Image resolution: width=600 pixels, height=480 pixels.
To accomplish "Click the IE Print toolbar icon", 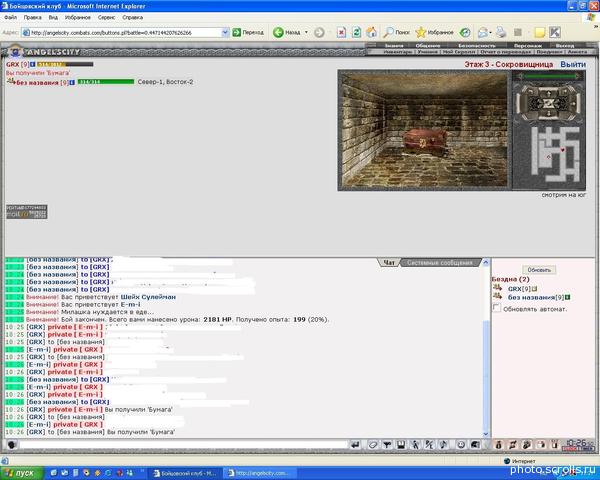I will click(x=501, y=33).
